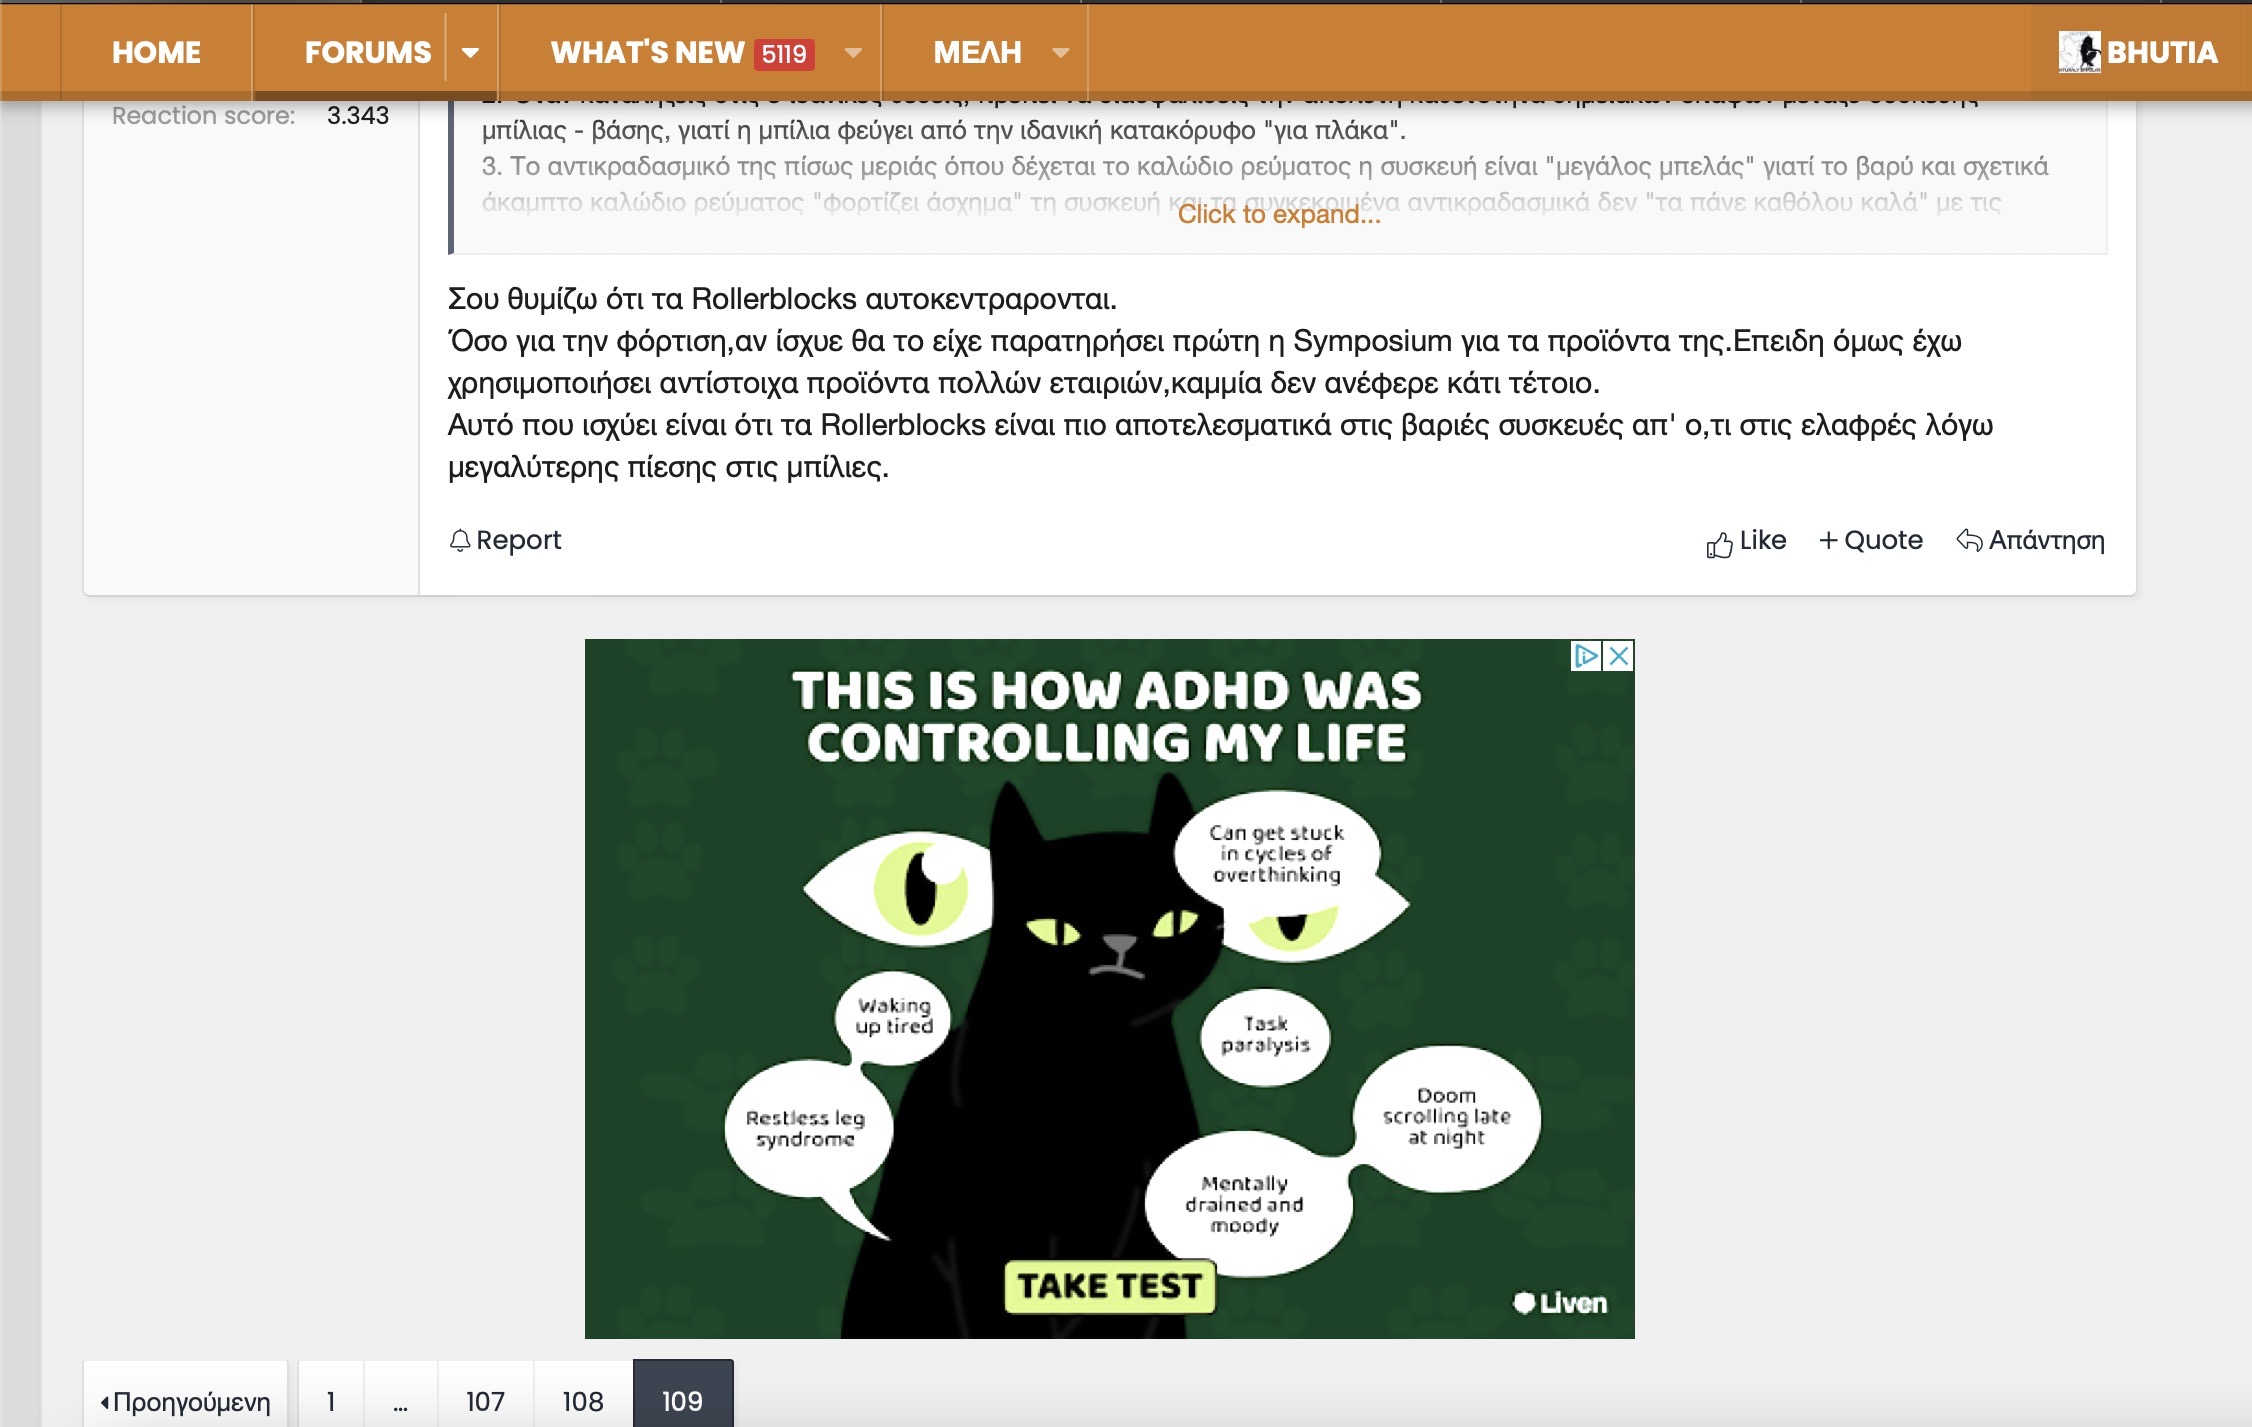Click the Liven logo in ad
Image resolution: width=2252 pixels, height=1427 pixels.
(x=1559, y=1303)
